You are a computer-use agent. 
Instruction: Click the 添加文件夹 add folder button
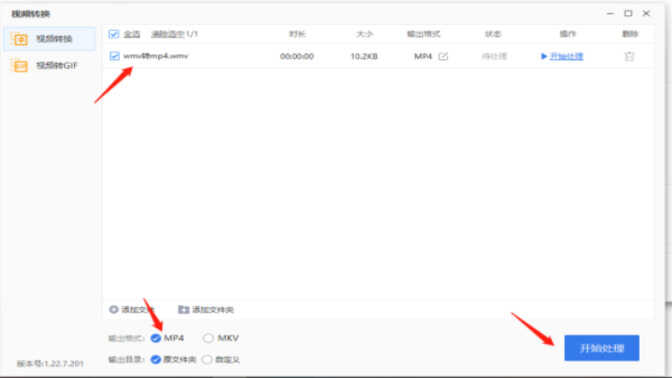pos(206,309)
